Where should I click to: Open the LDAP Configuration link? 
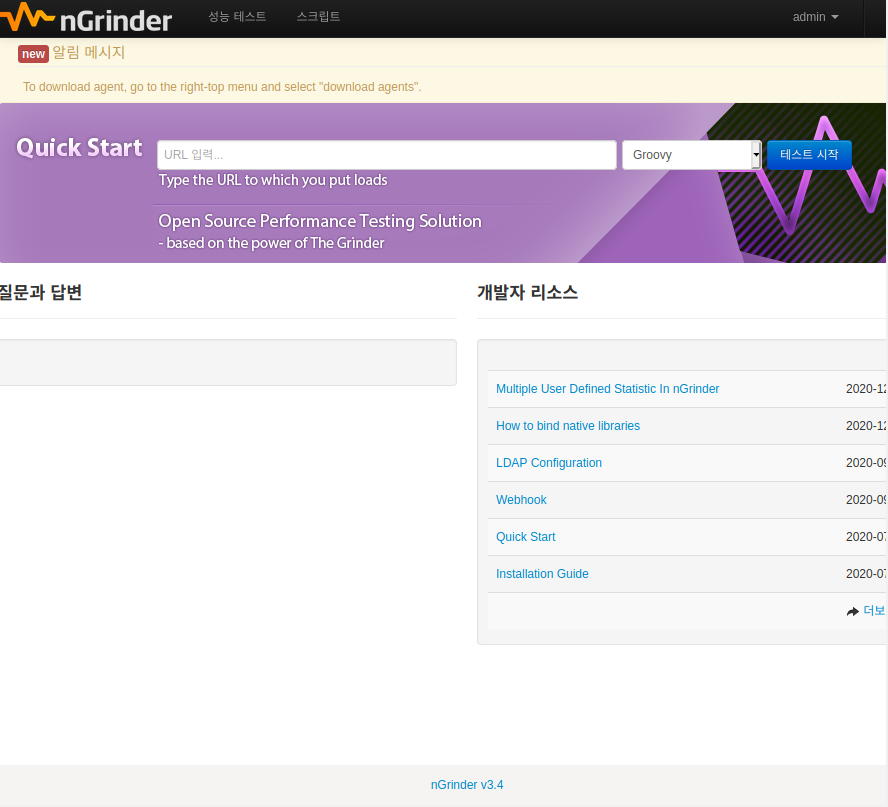549,463
